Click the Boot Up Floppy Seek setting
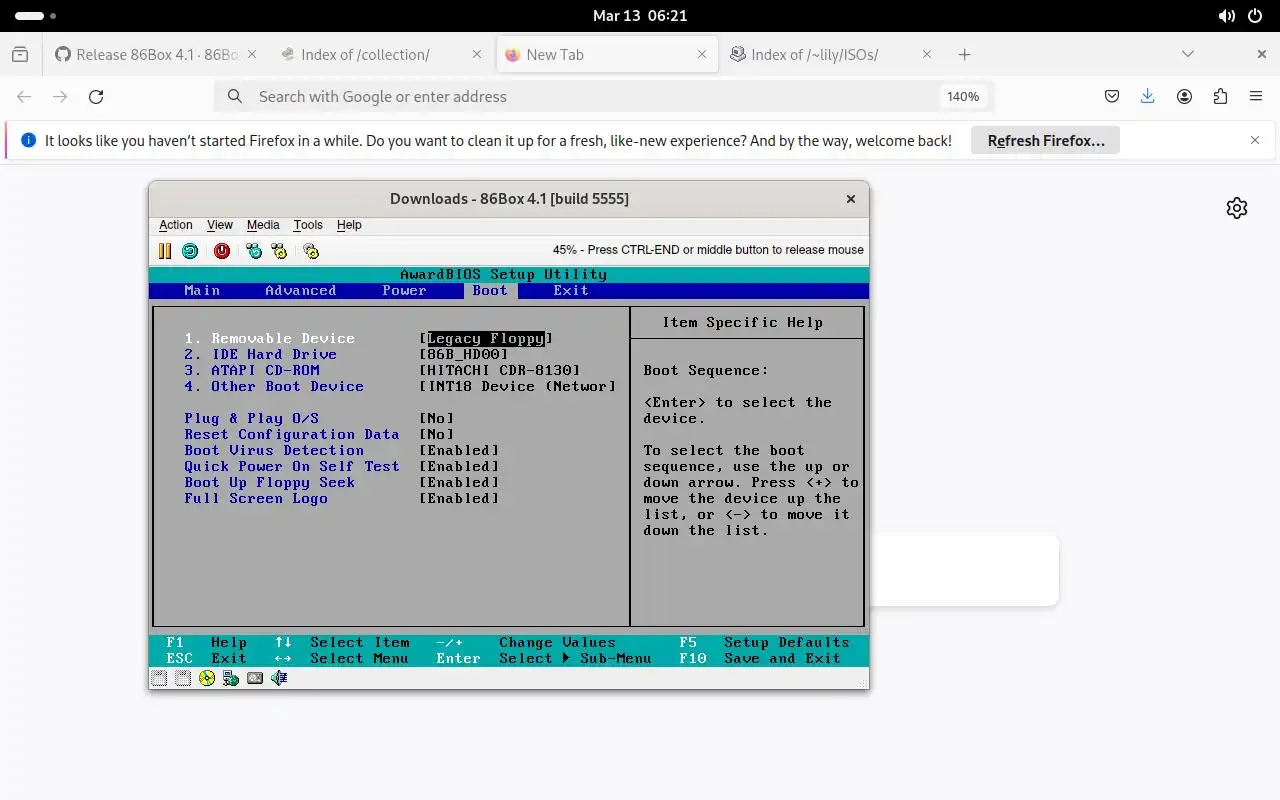1280x800 pixels. pos(270,483)
